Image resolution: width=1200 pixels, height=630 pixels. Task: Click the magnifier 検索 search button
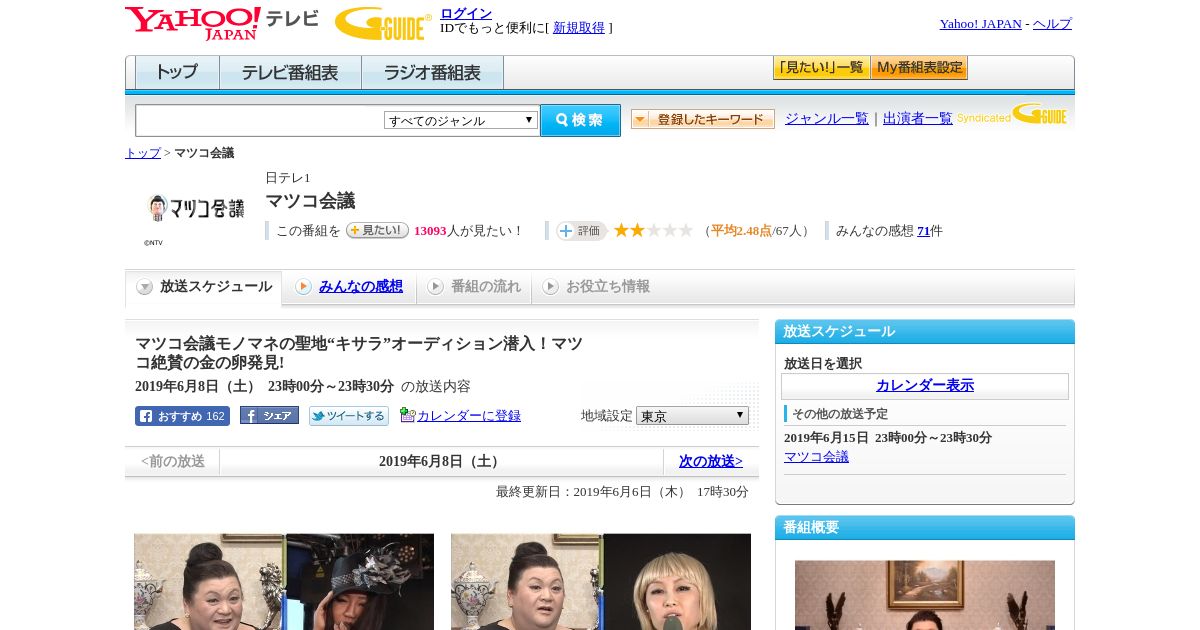pos(580,120)
